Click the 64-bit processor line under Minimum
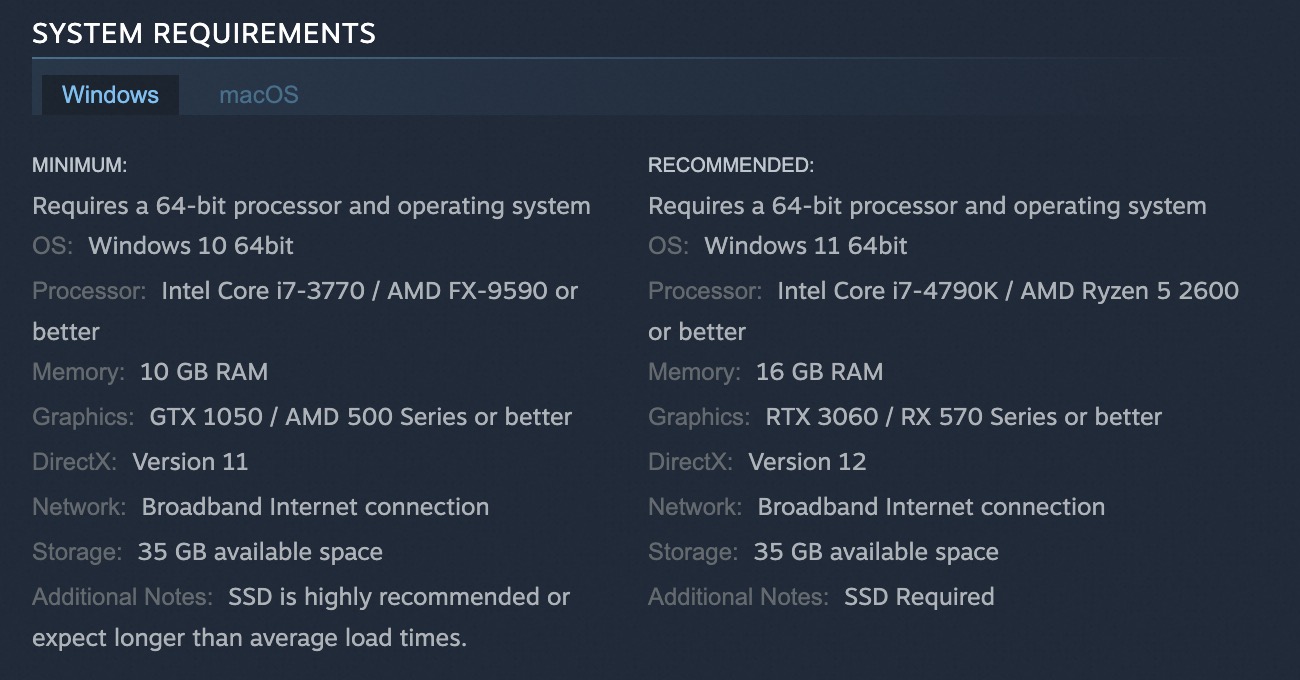Viewport: 1300px width, 680px height. click(311, 206)
